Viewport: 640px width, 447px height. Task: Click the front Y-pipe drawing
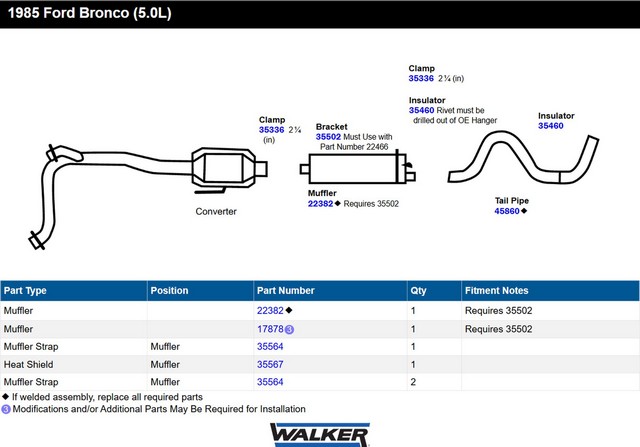[110, 196]
